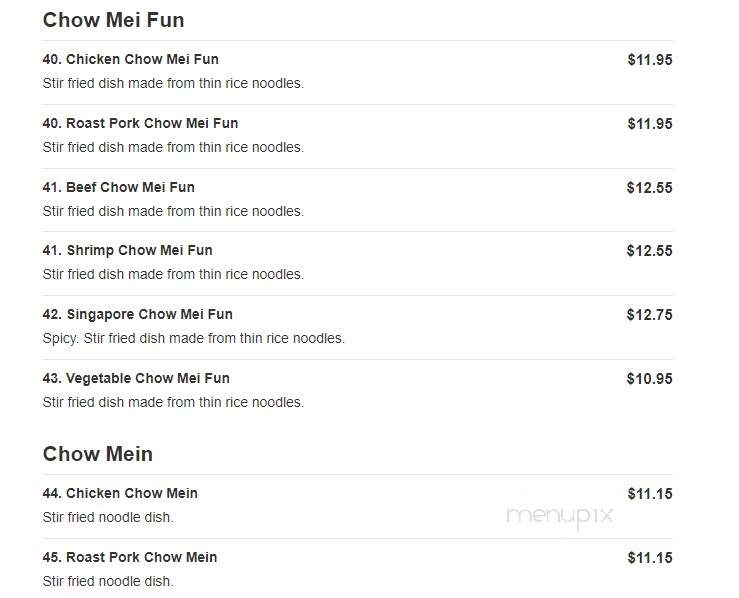Viewport: 739px width, 598px height.
Task: Click Chicken Chow Mein 'Stir fried noodle dish' description
Action: pos(108,517)
